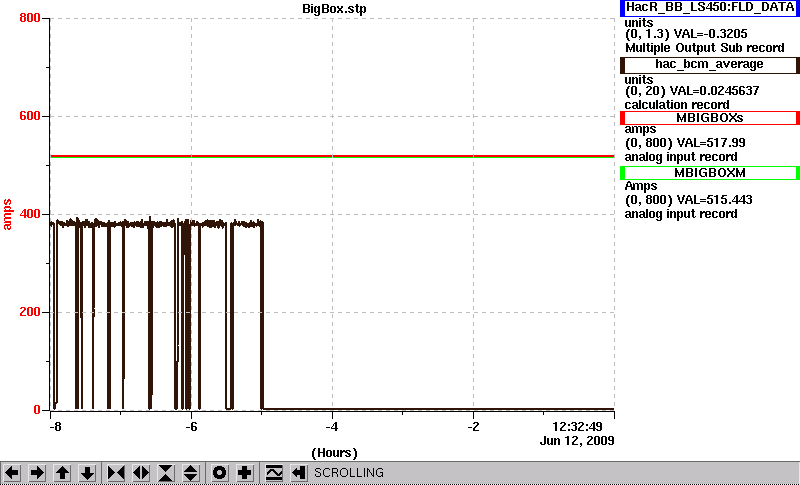The image size is (800, 485).
Task: Zoom out horizontally with the outward arrows icon
Action: tap(141, 473)
